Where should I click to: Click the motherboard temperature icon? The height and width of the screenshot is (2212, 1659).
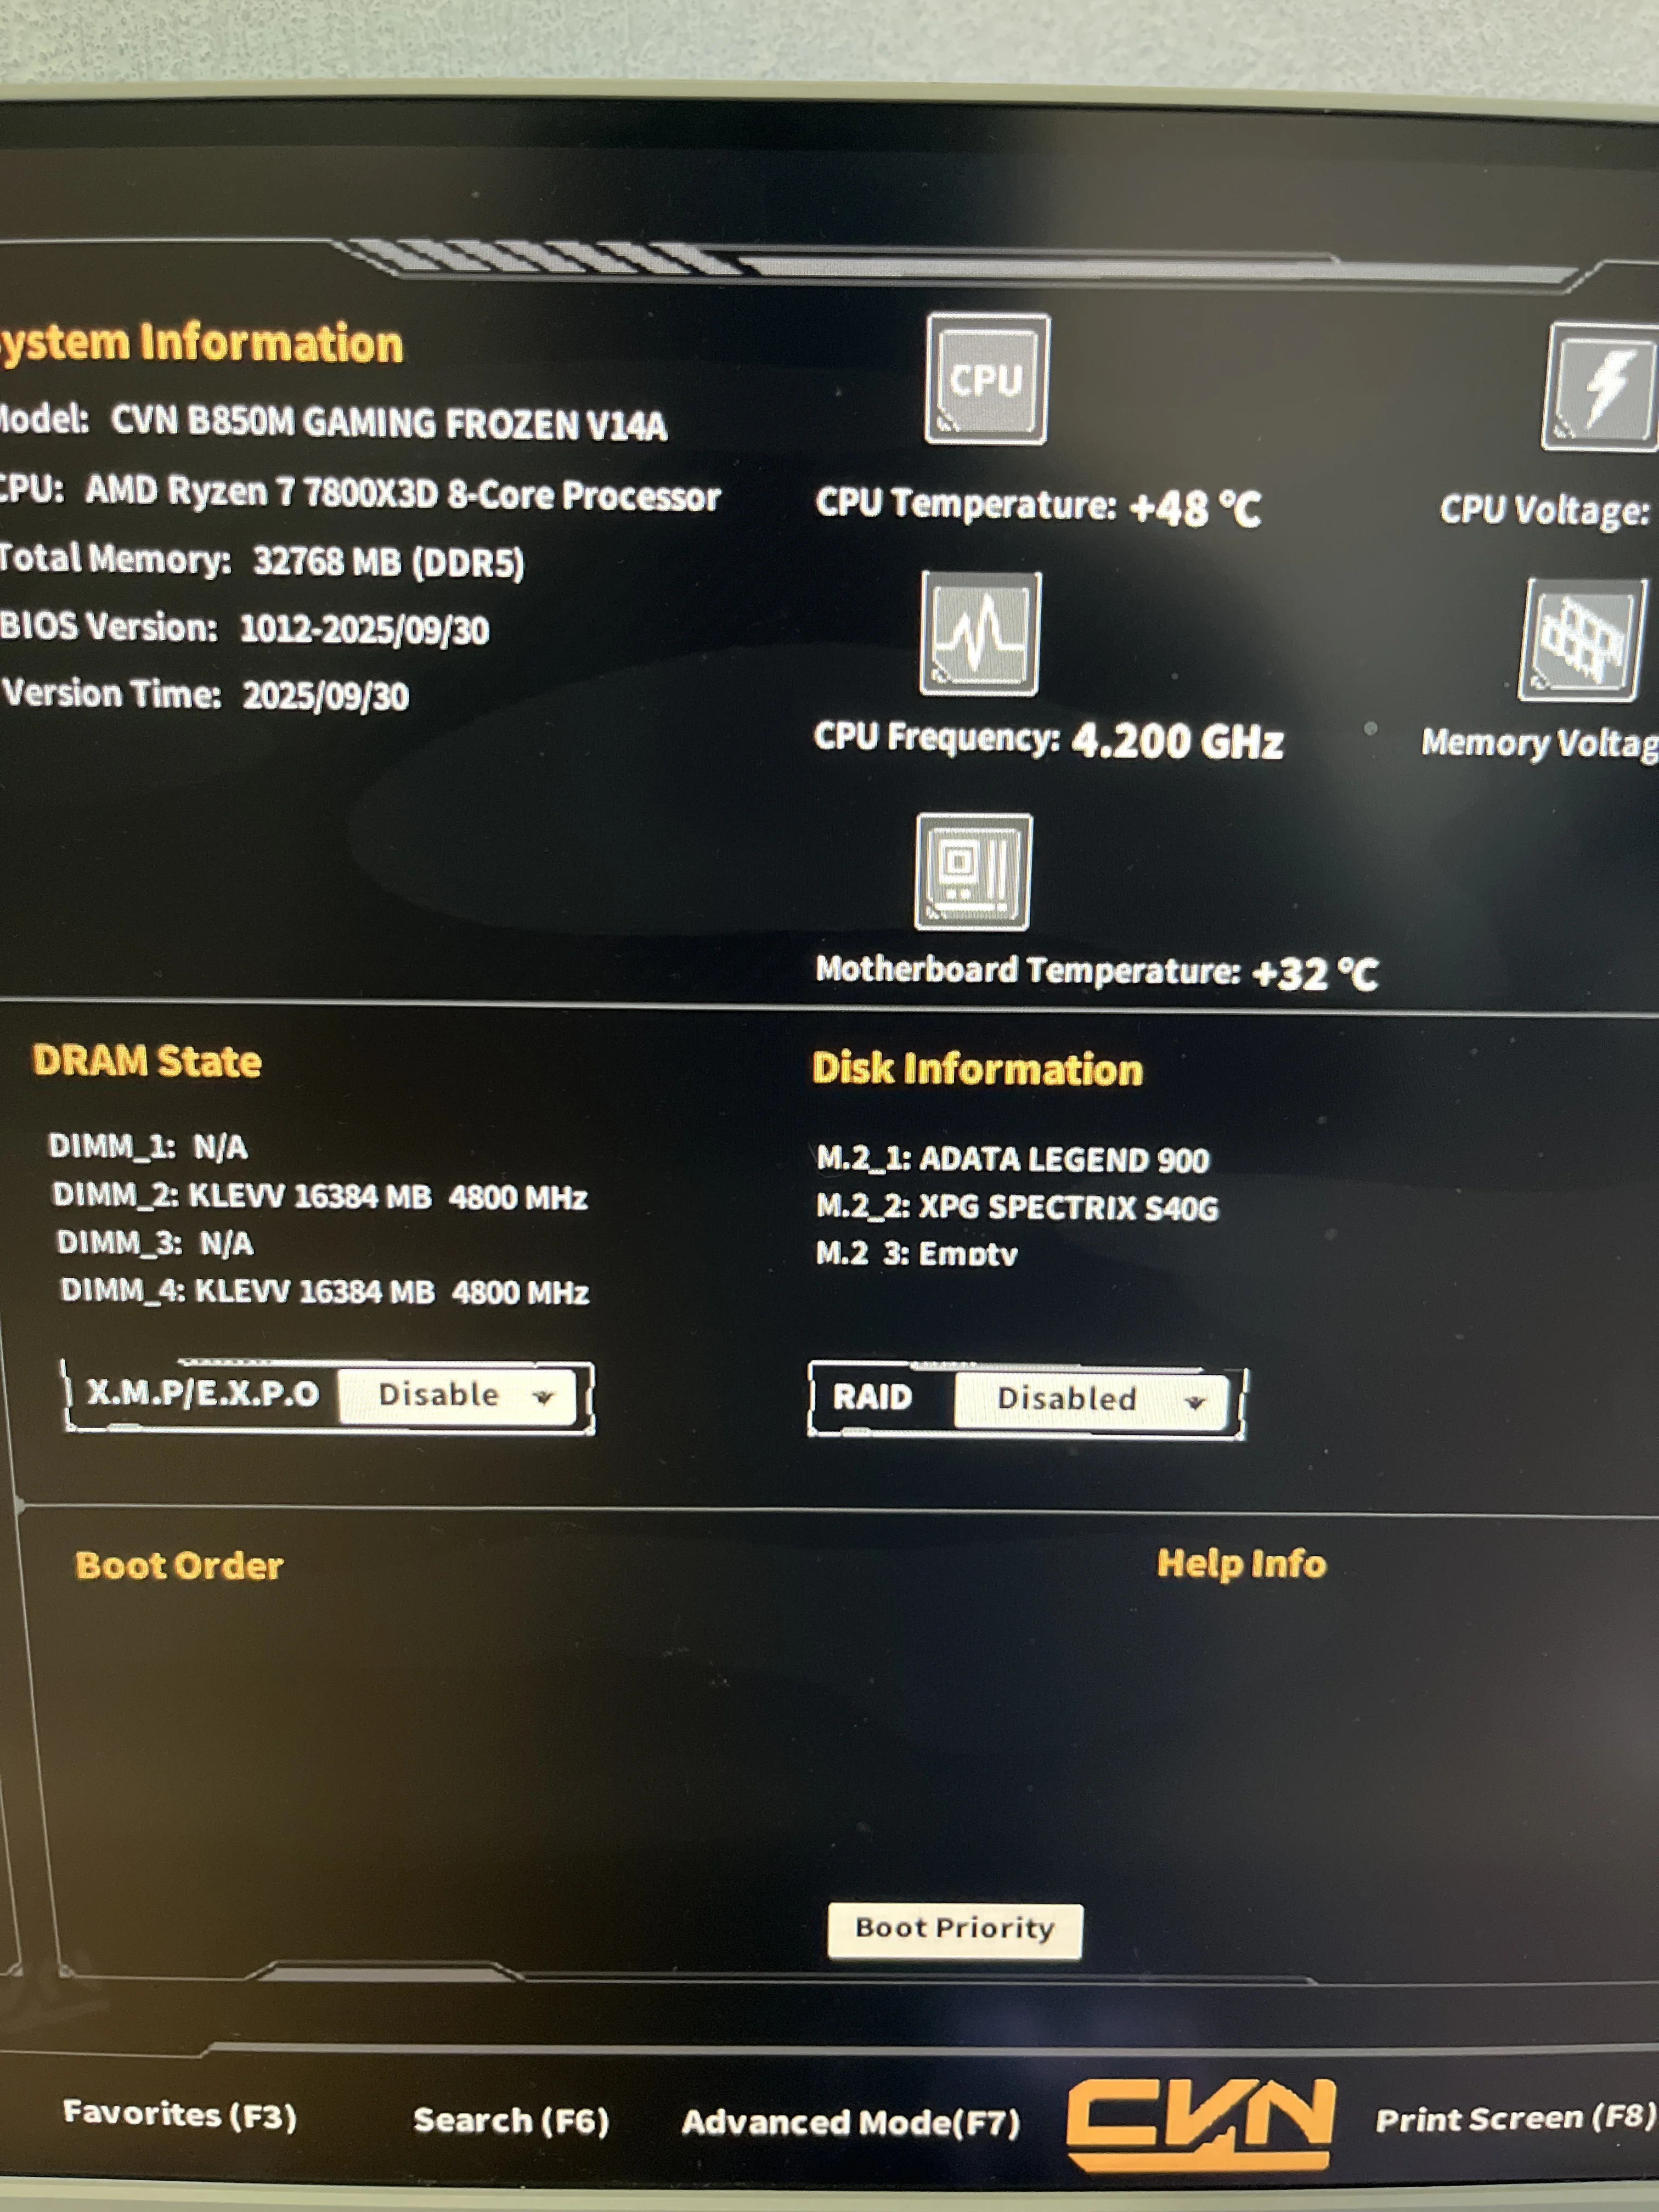pyautogui.click(x=973, y=872)
